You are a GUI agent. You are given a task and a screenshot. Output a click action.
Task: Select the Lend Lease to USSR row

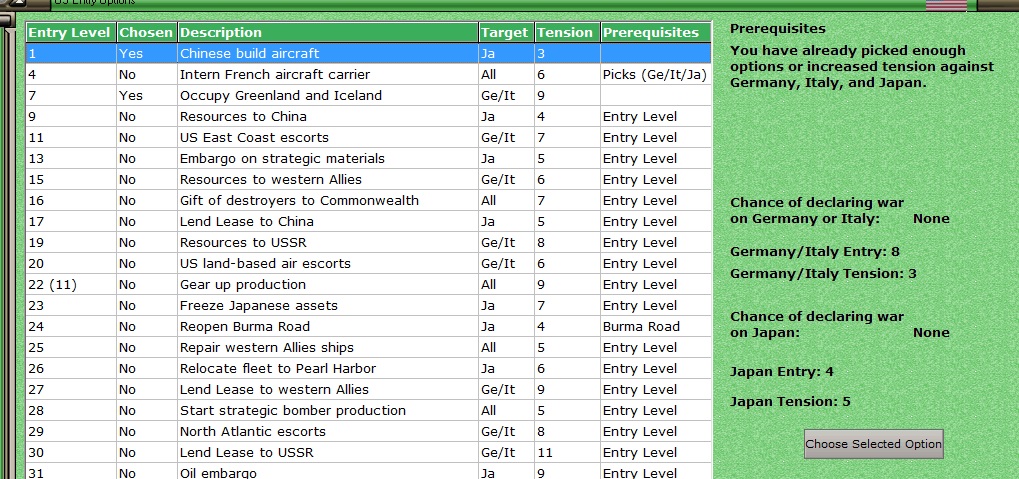click(368, 452)
